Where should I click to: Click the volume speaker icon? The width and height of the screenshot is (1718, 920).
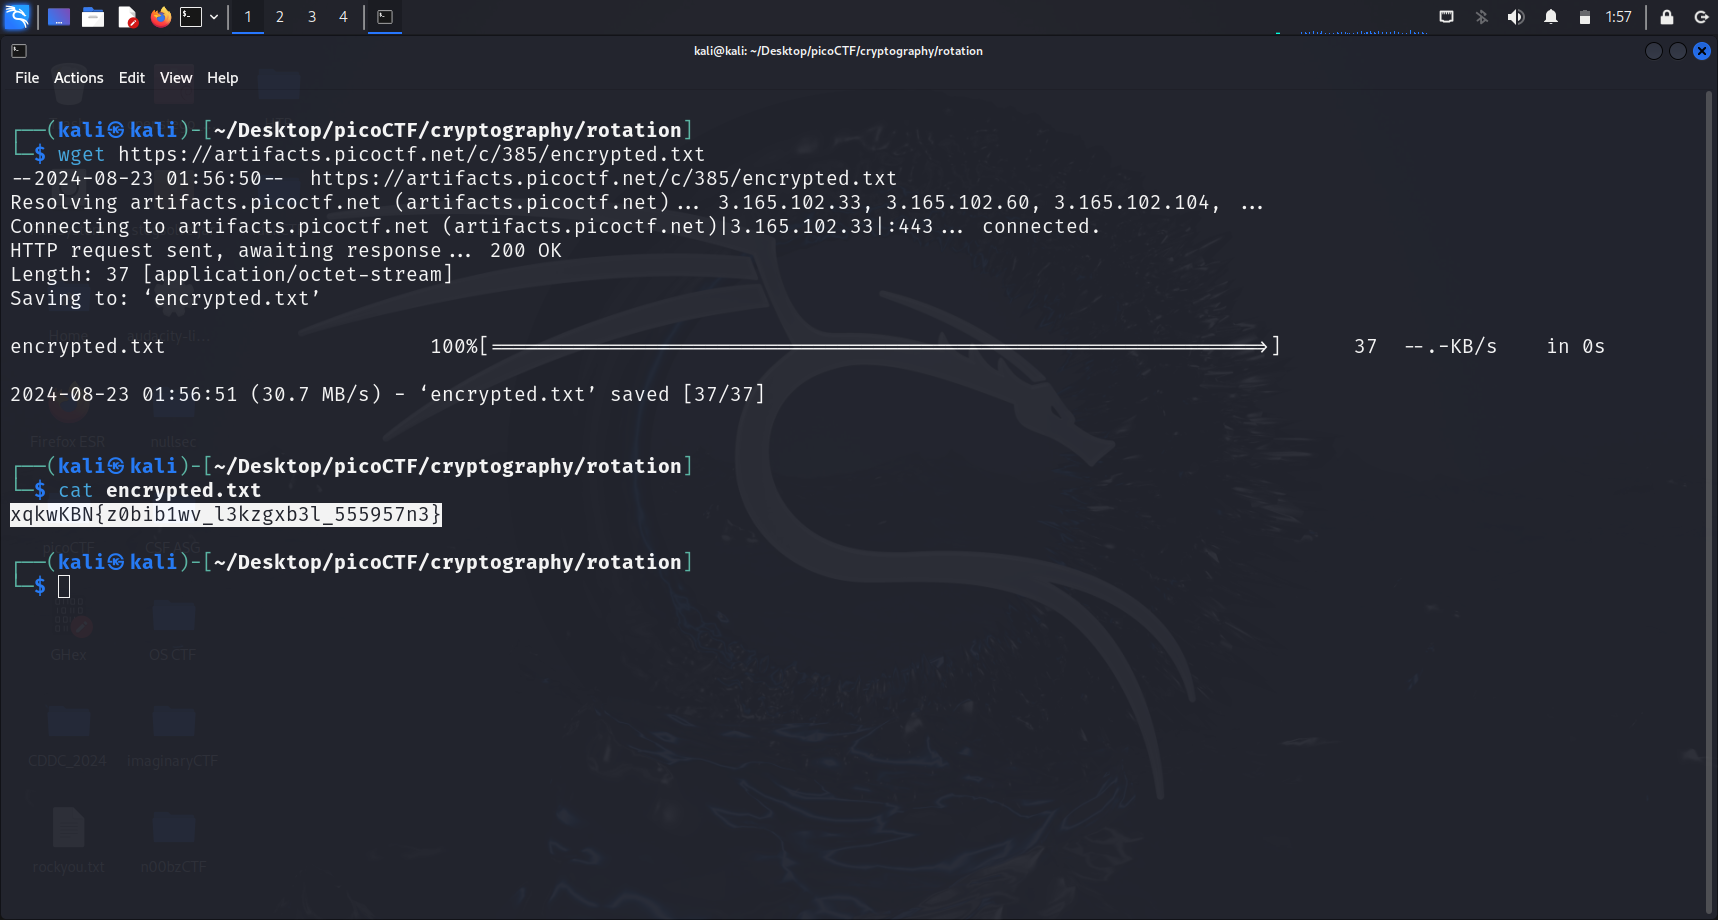click(x=1516, y=17)
